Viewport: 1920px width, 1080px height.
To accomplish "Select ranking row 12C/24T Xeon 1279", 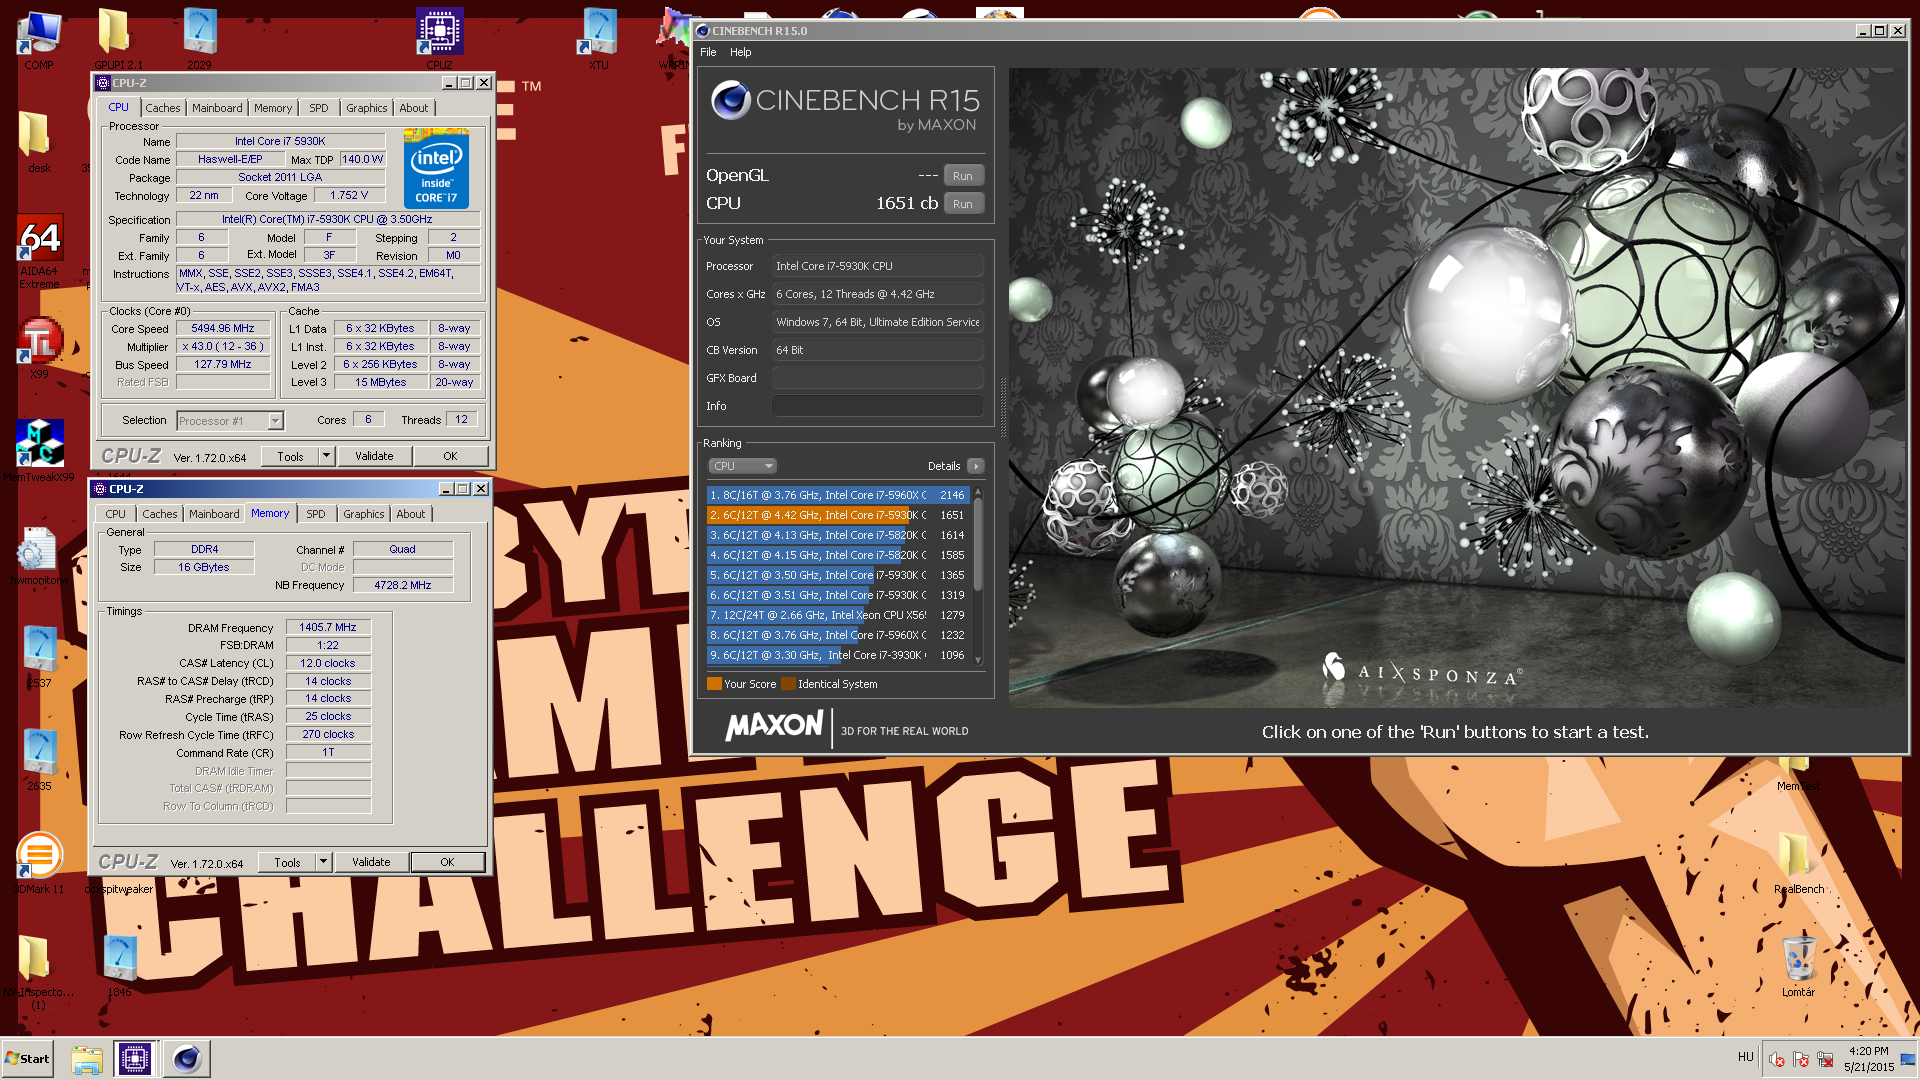I will tap(838, 615).
